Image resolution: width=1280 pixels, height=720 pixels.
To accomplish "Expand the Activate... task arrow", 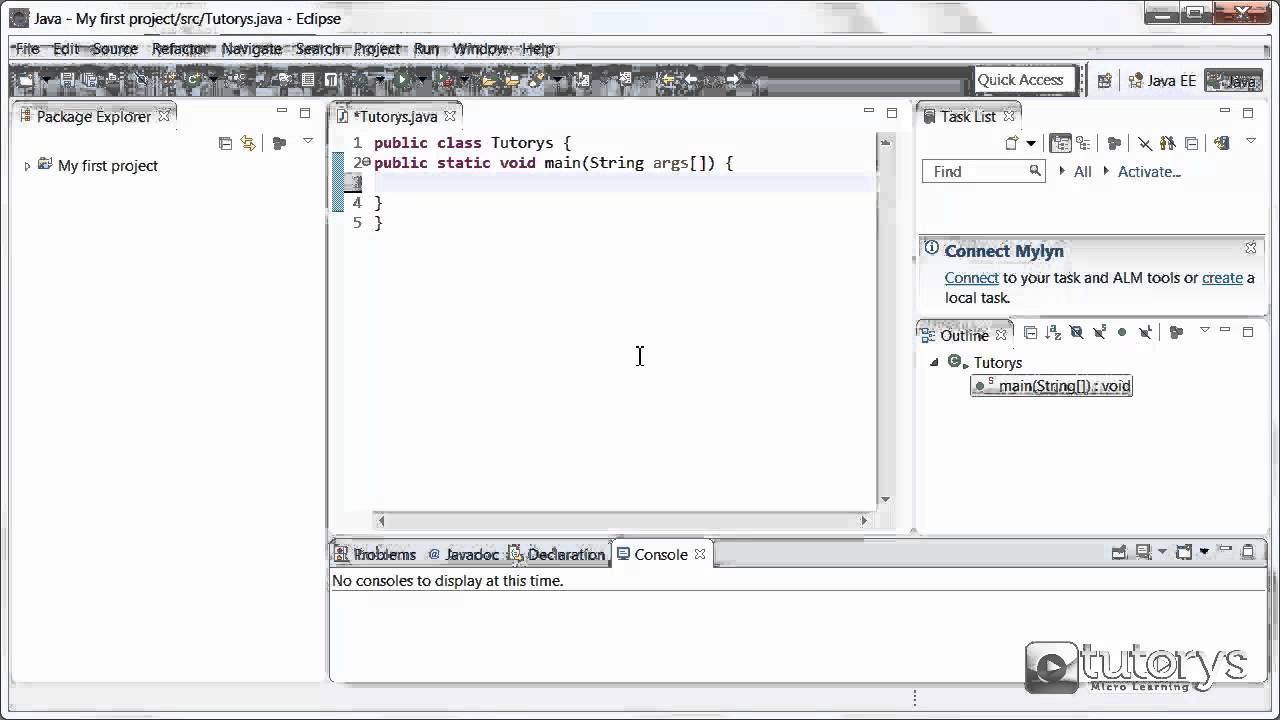I will point(1106,171).
